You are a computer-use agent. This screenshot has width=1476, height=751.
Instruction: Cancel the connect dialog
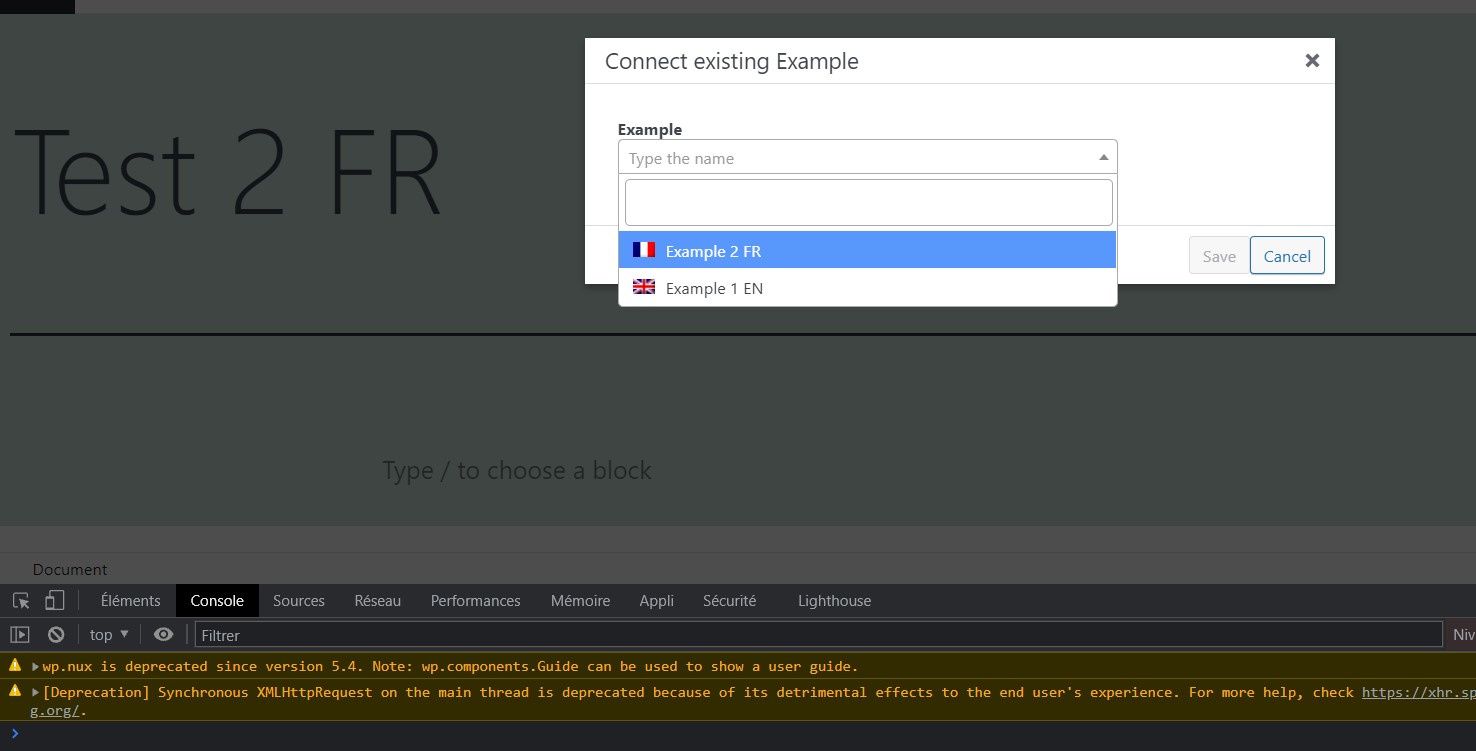(1287, 256)
